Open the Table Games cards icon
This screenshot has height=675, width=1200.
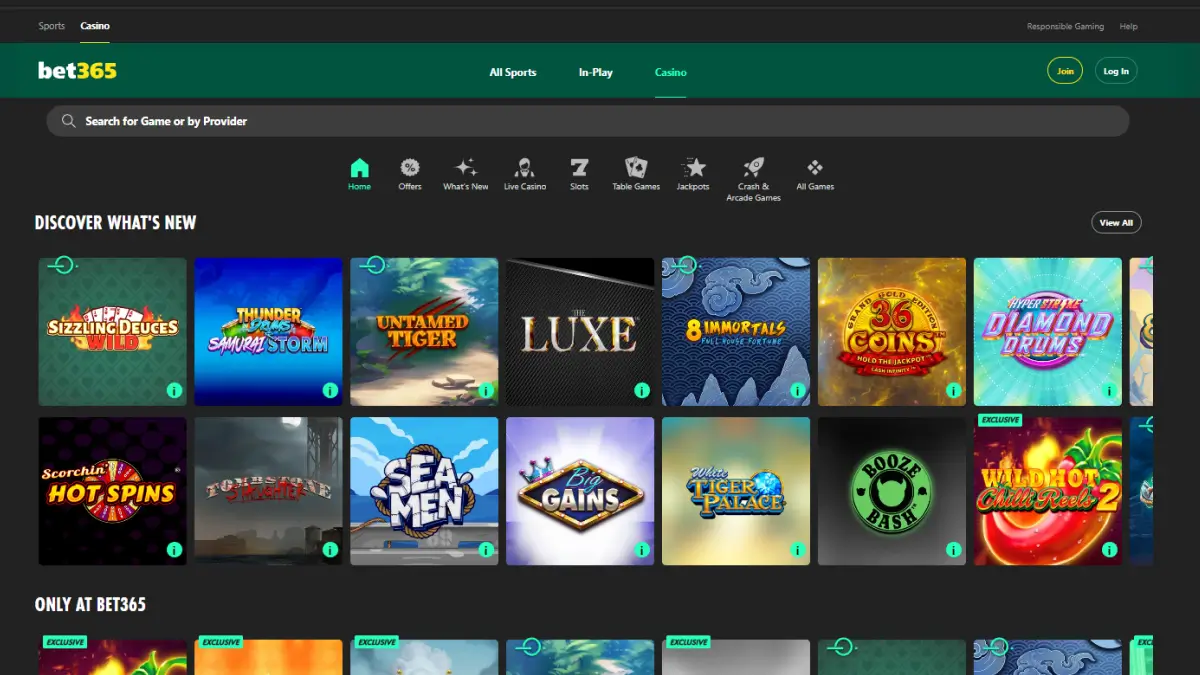click(636, 167)
